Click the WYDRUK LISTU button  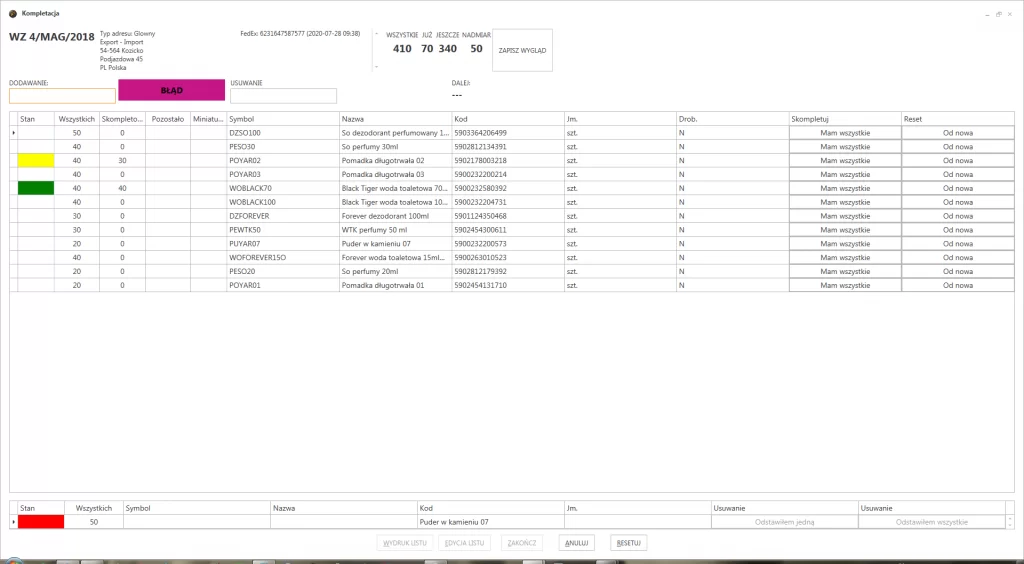[405, 543]
